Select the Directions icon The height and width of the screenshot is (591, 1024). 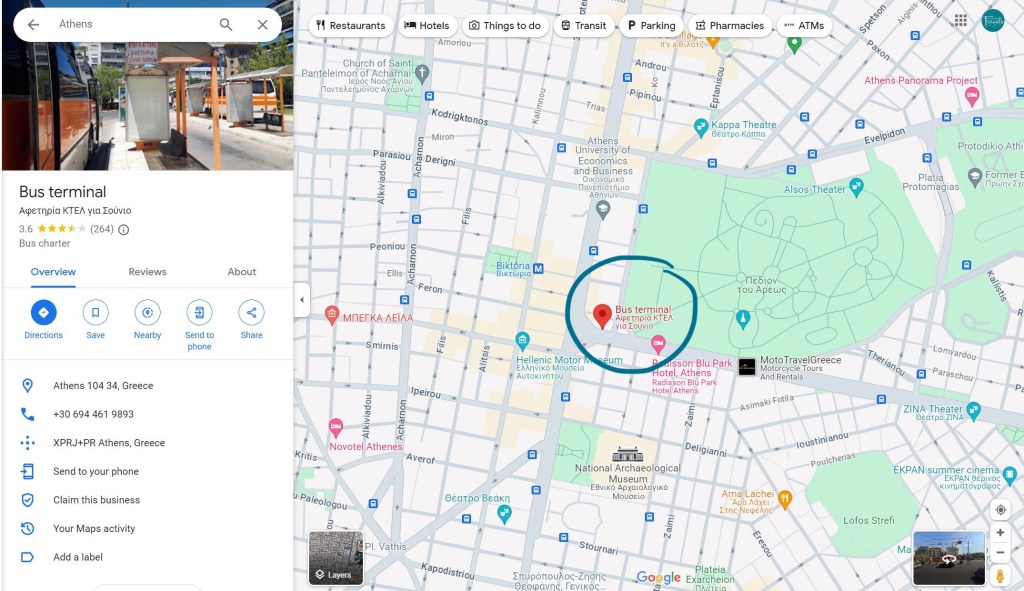tap(43, 312)
